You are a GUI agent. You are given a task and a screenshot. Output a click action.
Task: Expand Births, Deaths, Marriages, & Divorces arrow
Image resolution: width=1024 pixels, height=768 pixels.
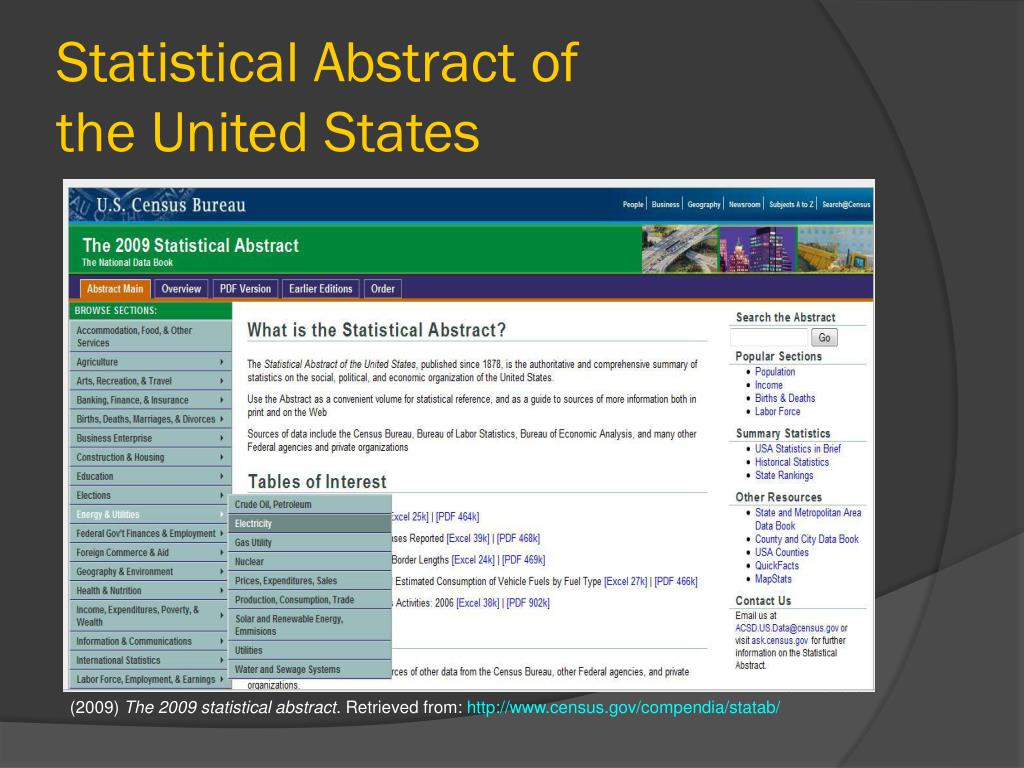221,419
